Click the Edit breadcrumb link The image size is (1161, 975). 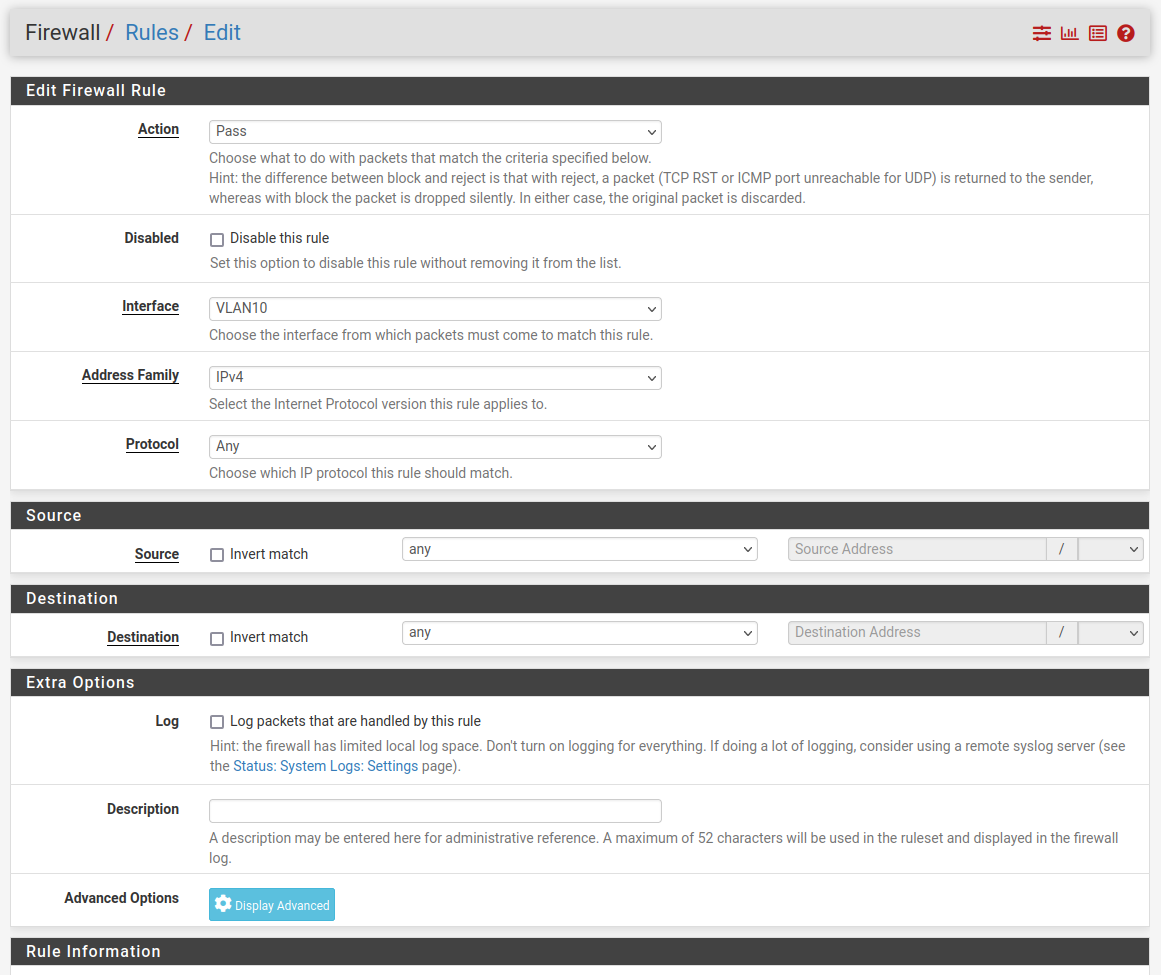tap(222, 33)
